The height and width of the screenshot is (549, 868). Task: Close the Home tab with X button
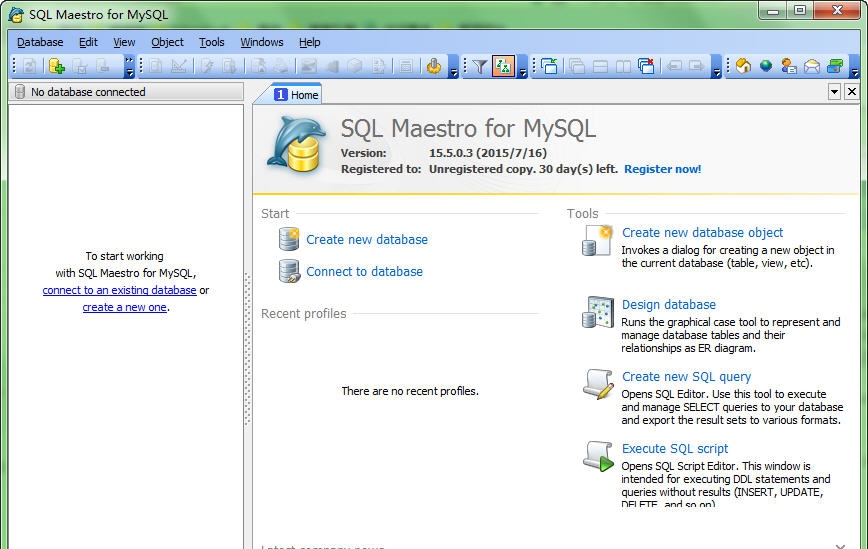tap(852, 92)
